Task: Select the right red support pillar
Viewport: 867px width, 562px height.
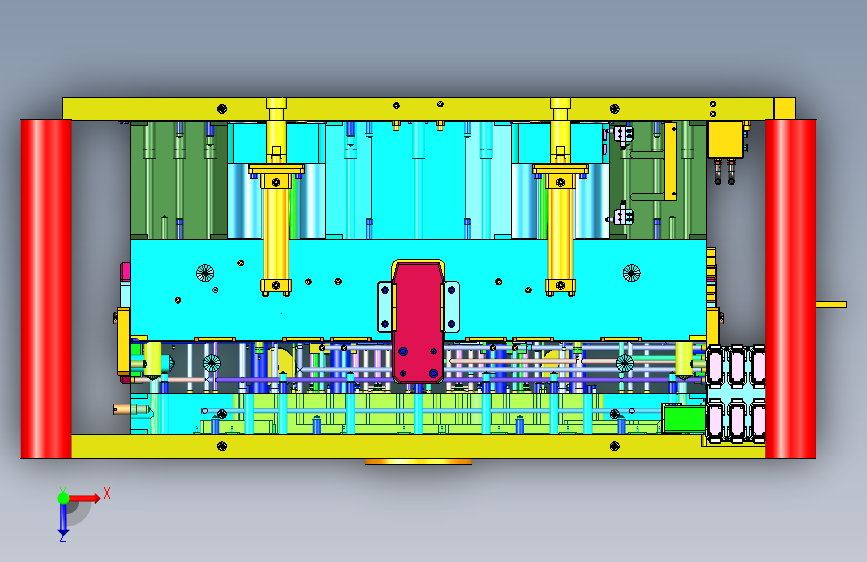Action: point(791,289)
